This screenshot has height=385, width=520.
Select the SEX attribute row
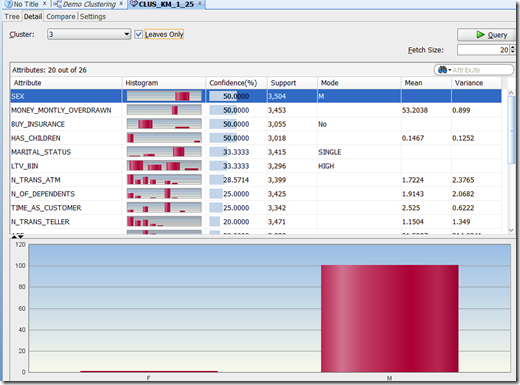click(256, 96)
